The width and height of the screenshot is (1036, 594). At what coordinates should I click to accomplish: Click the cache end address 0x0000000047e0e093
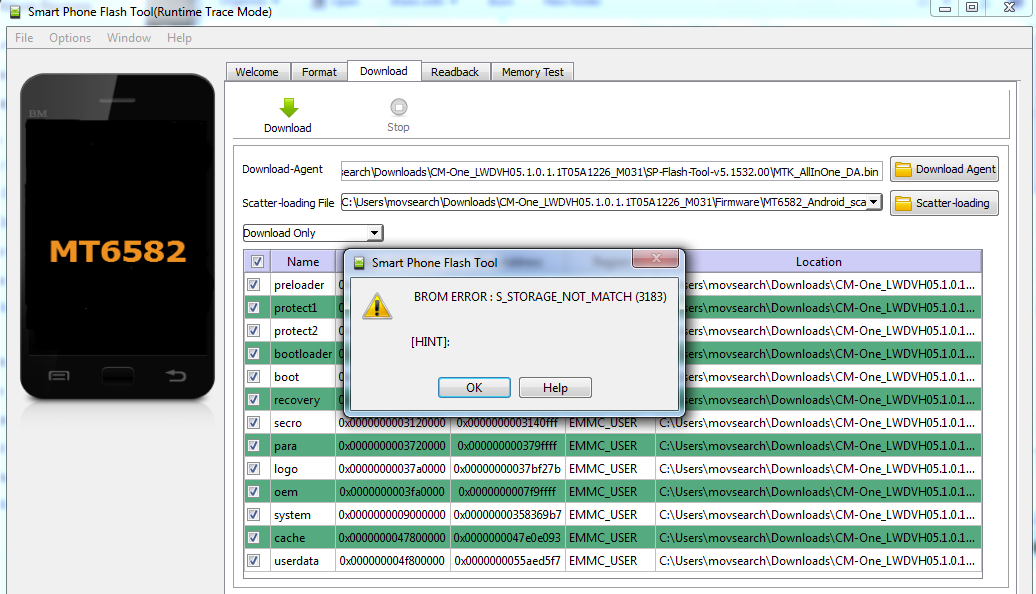507,538
